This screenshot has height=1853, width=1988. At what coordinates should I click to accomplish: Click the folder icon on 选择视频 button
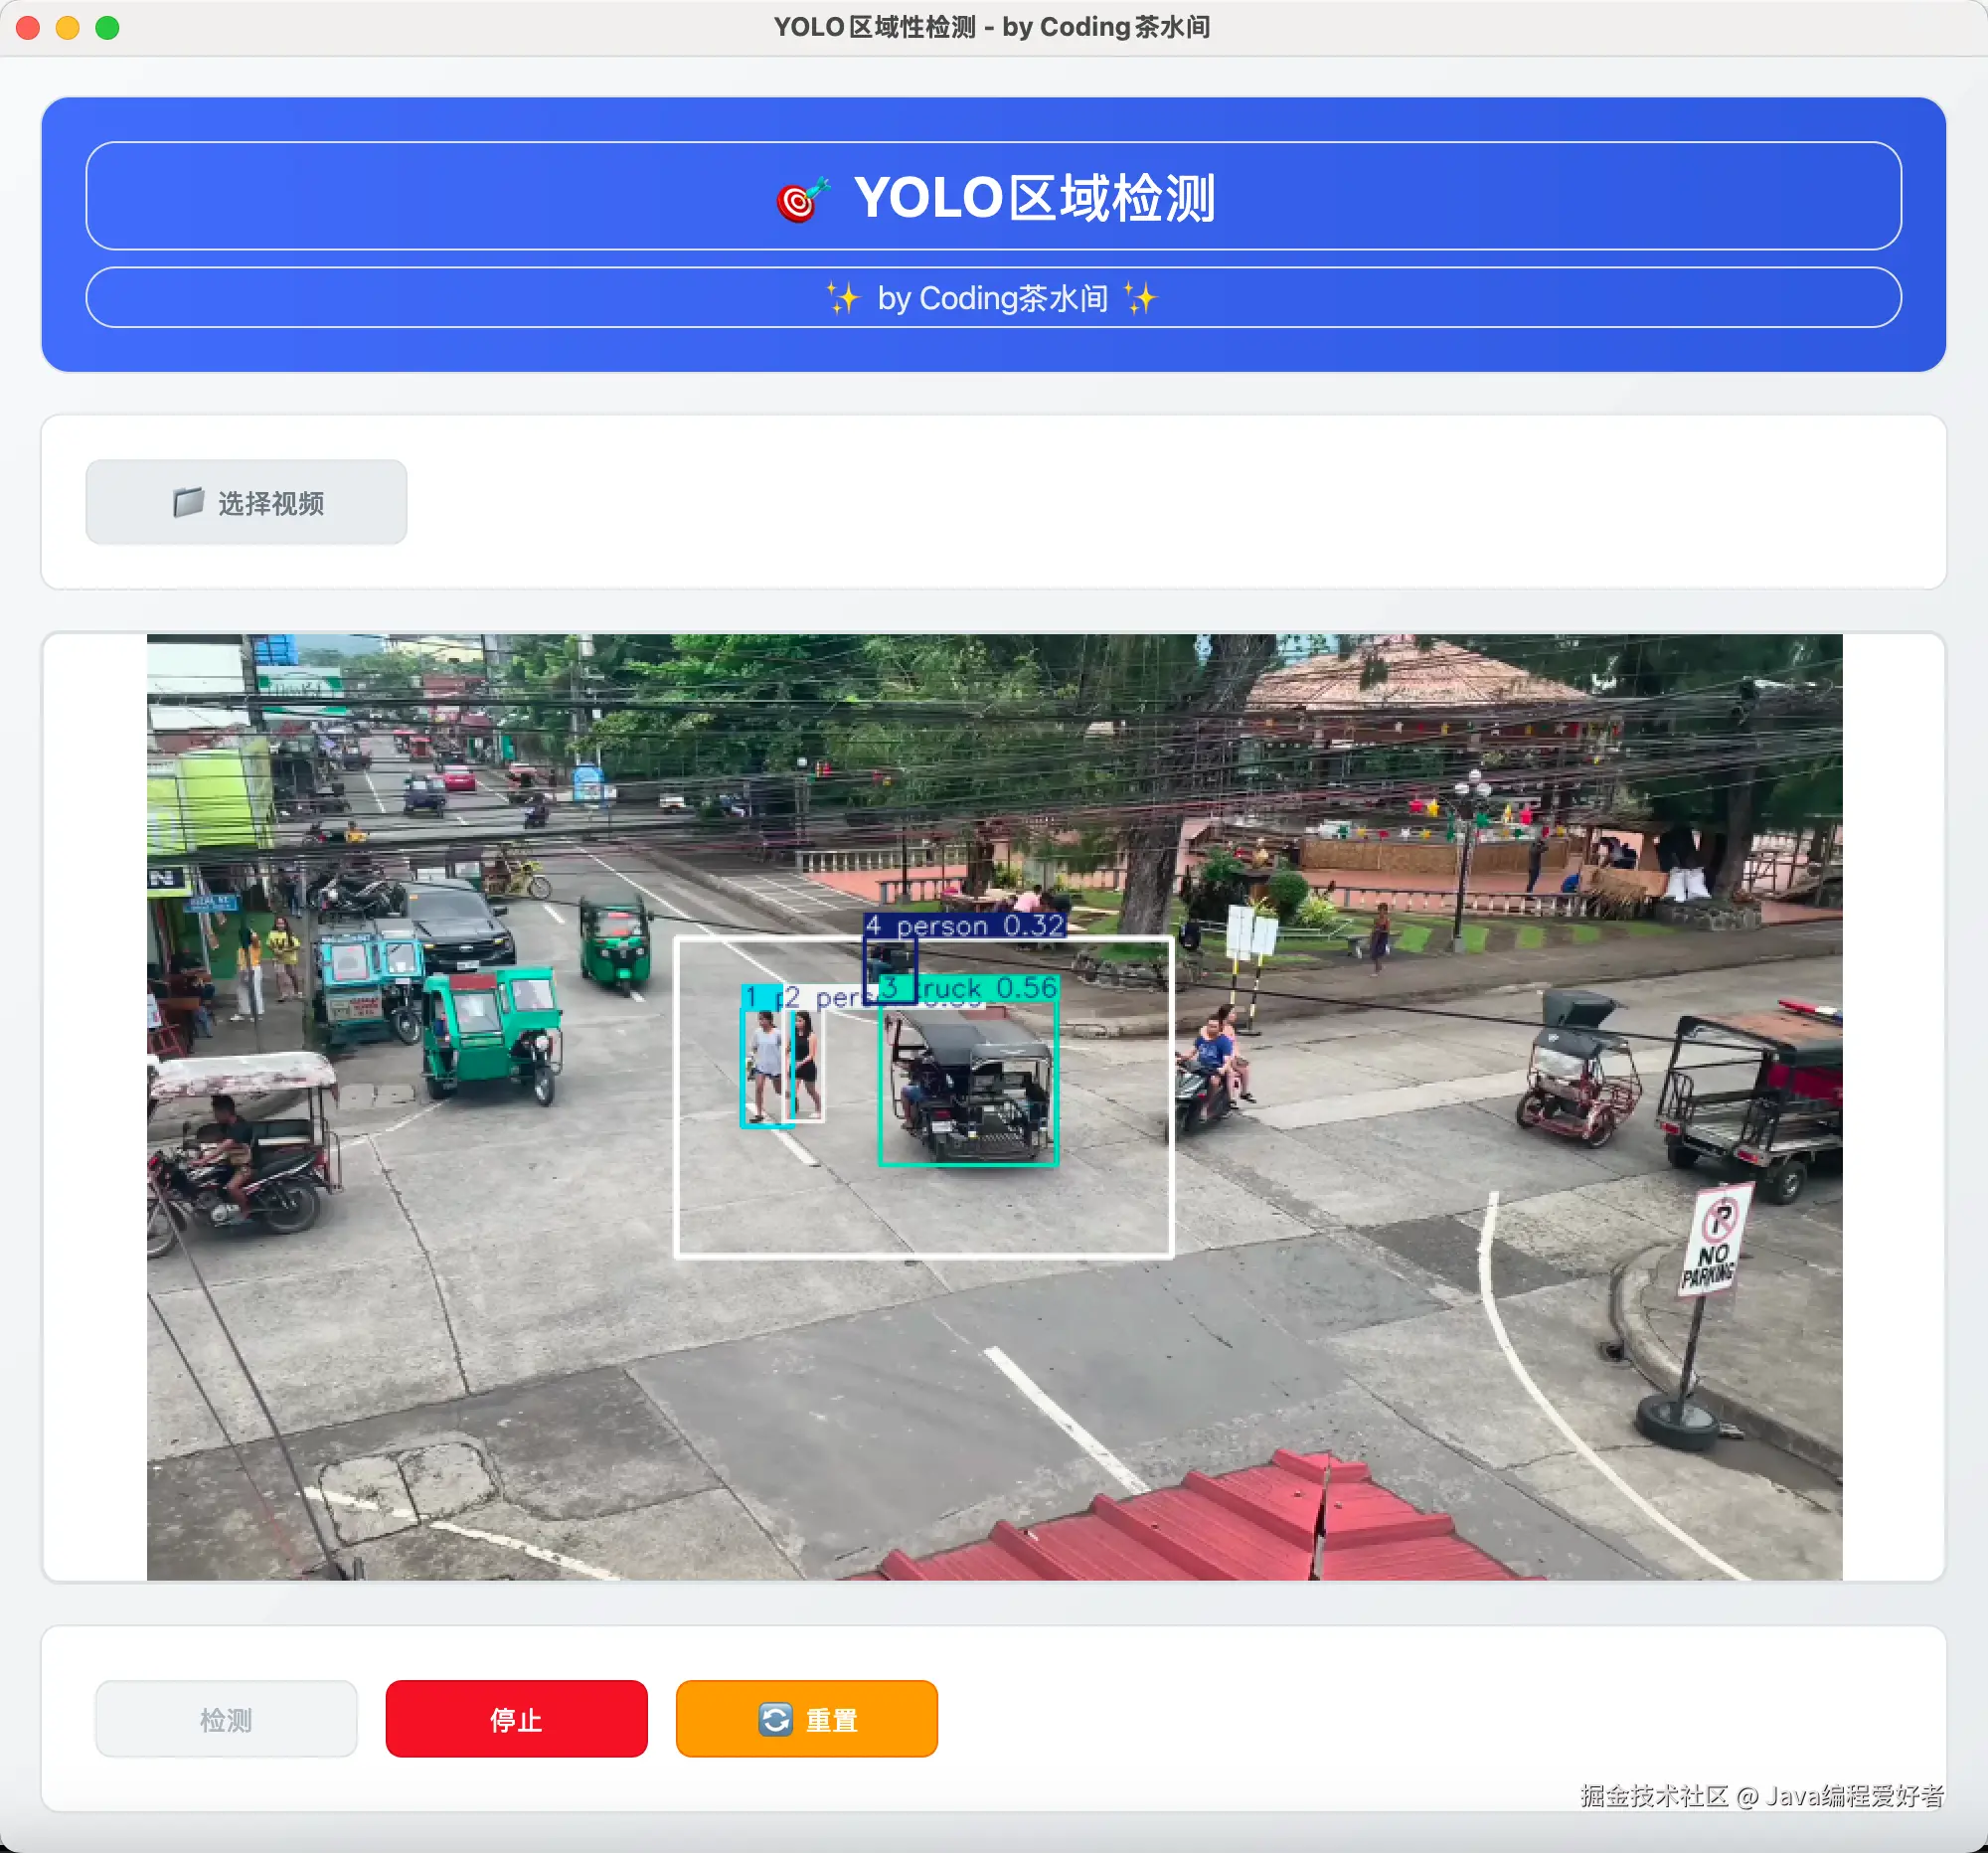[188, 502]
